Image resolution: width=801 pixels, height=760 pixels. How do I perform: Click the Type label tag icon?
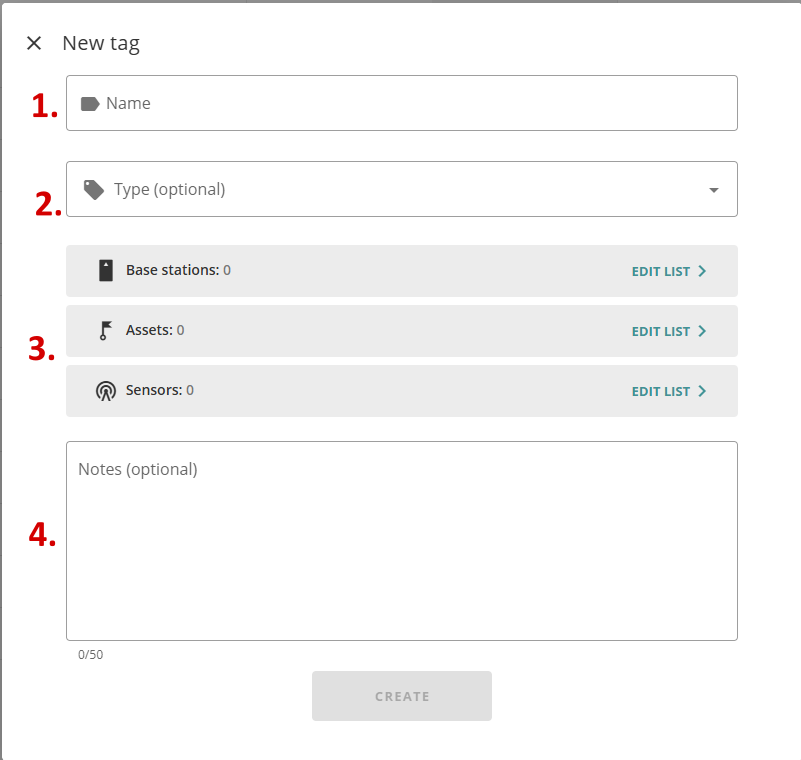coord(94,190)
